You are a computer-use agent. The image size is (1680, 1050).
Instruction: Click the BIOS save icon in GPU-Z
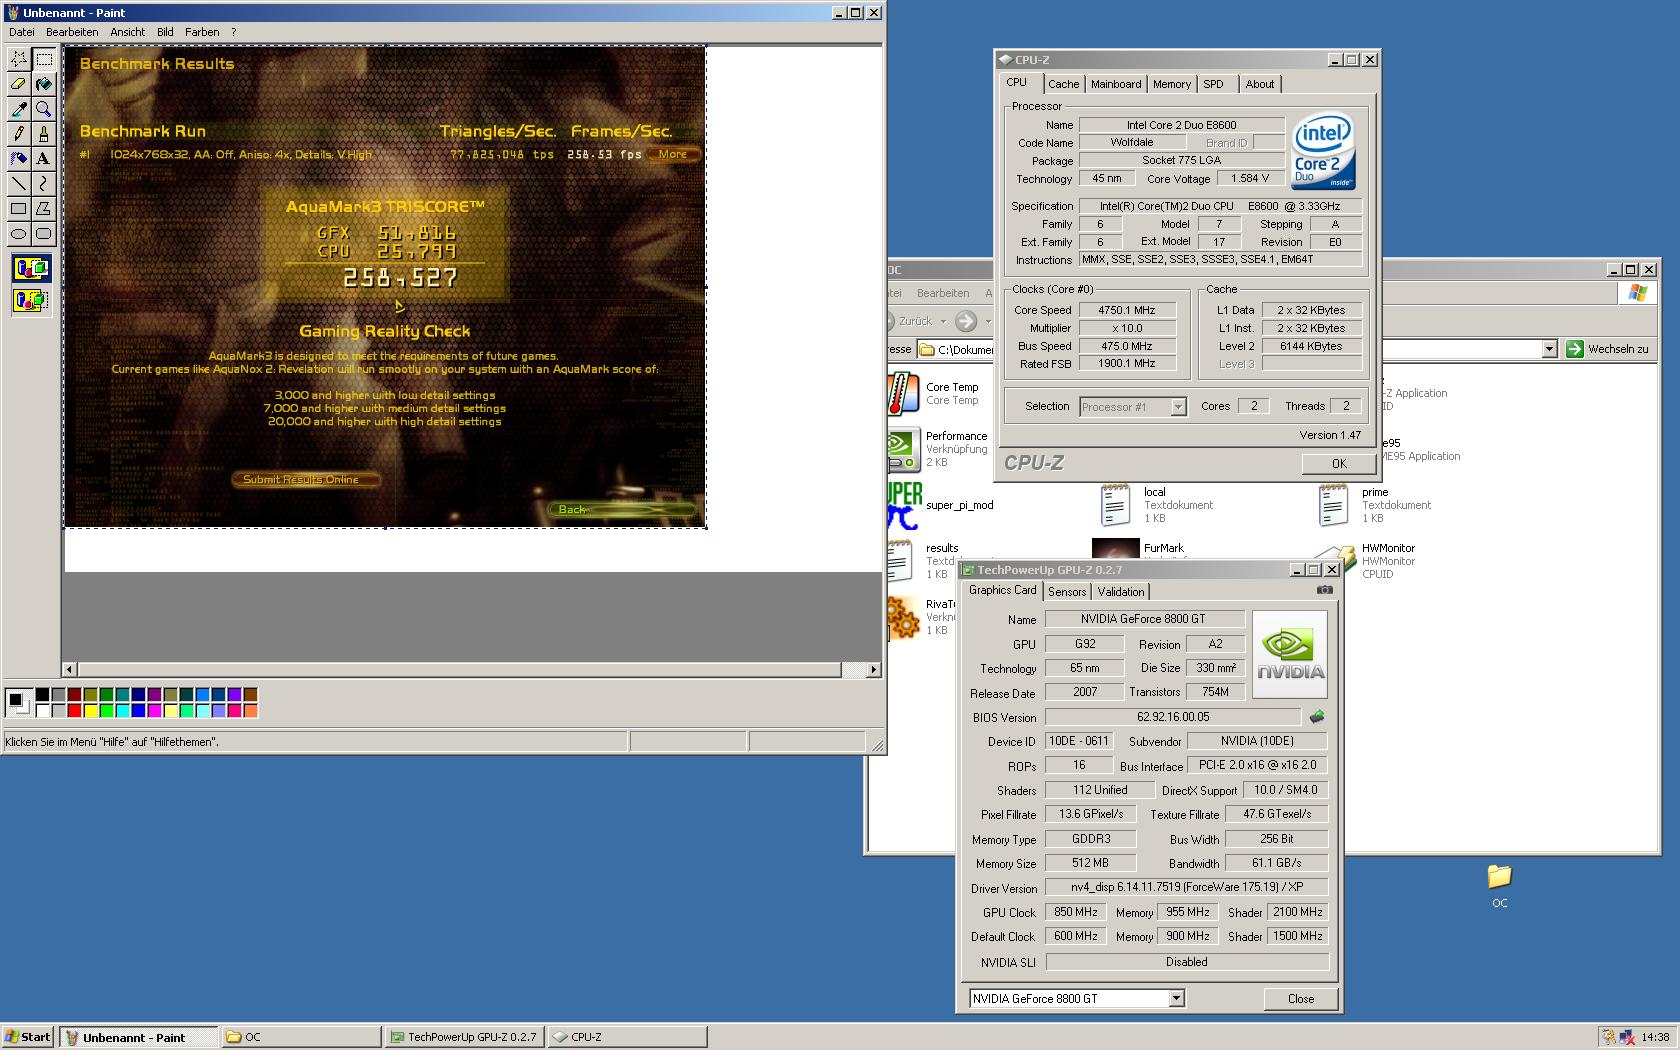point(1317,716)
